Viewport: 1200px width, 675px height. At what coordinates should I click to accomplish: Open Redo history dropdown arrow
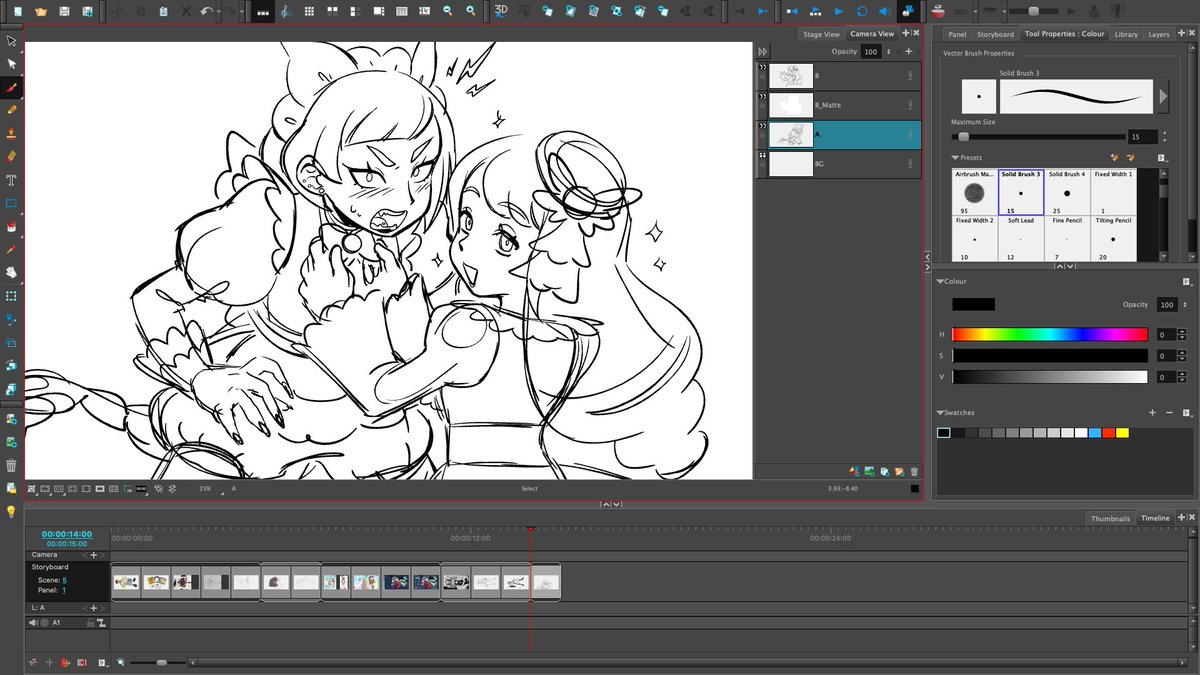coord(242,11)
